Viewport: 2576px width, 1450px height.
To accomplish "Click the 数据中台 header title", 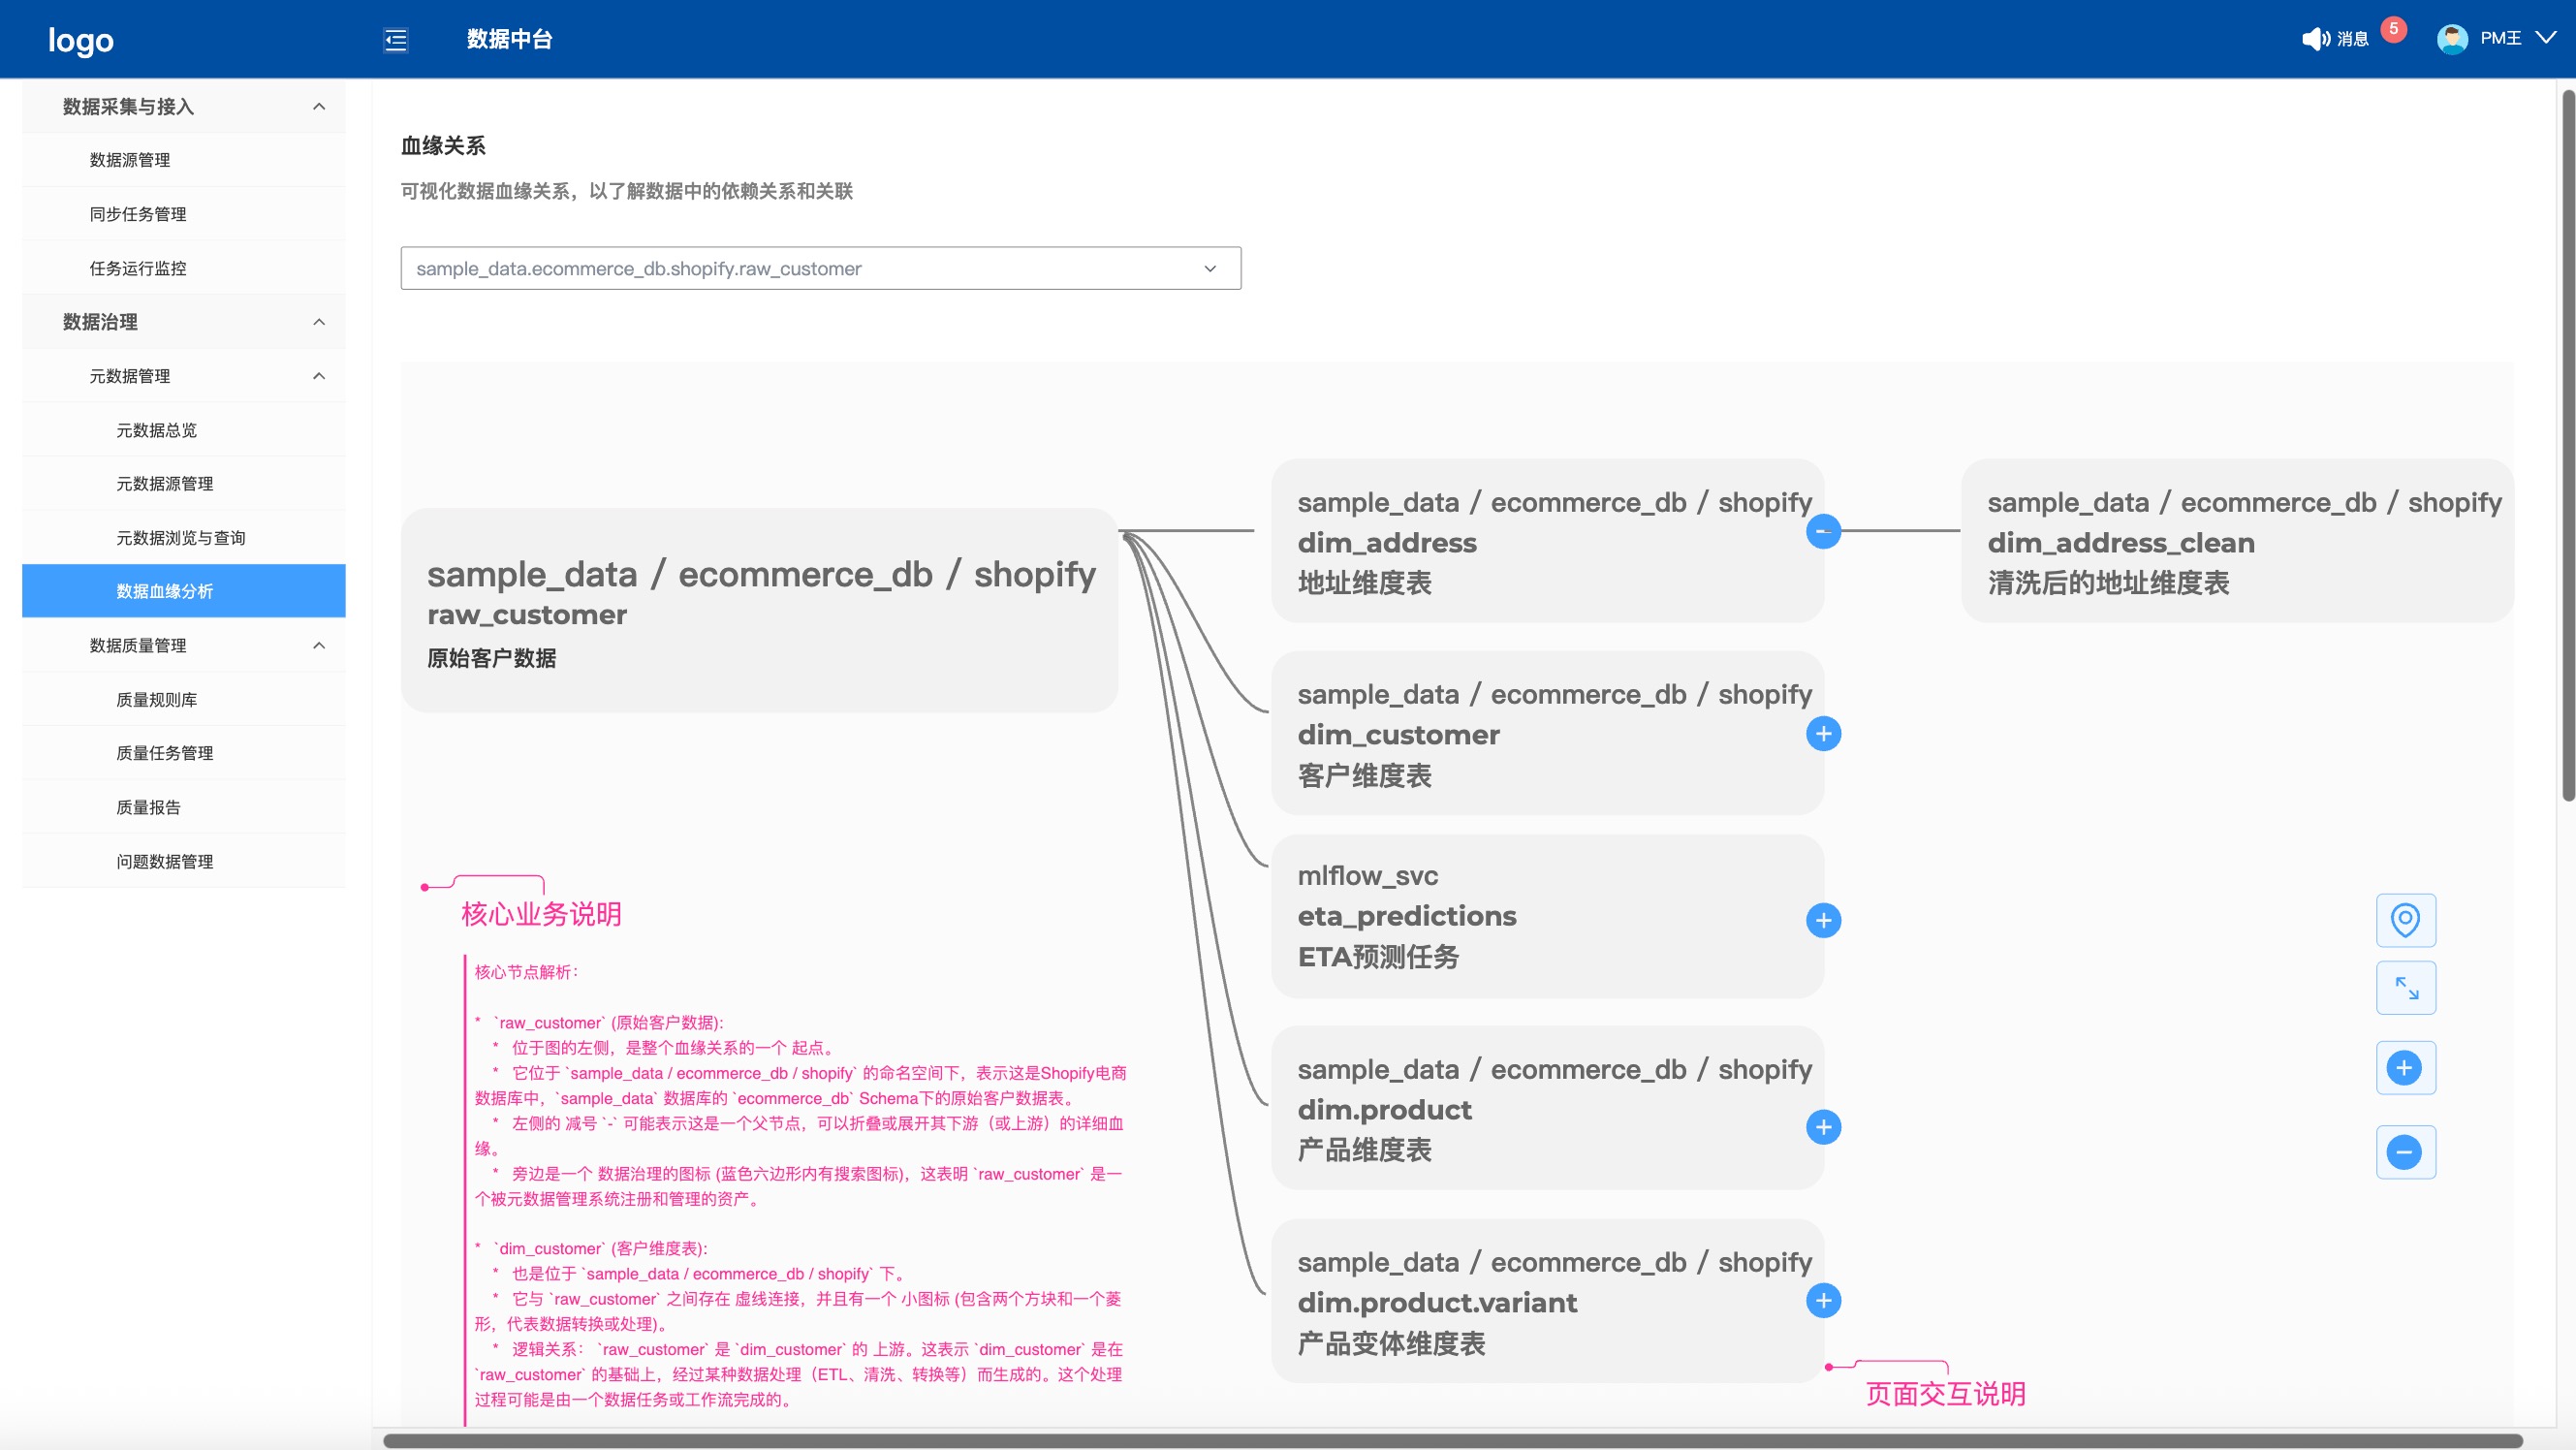I will pos(510,39).
